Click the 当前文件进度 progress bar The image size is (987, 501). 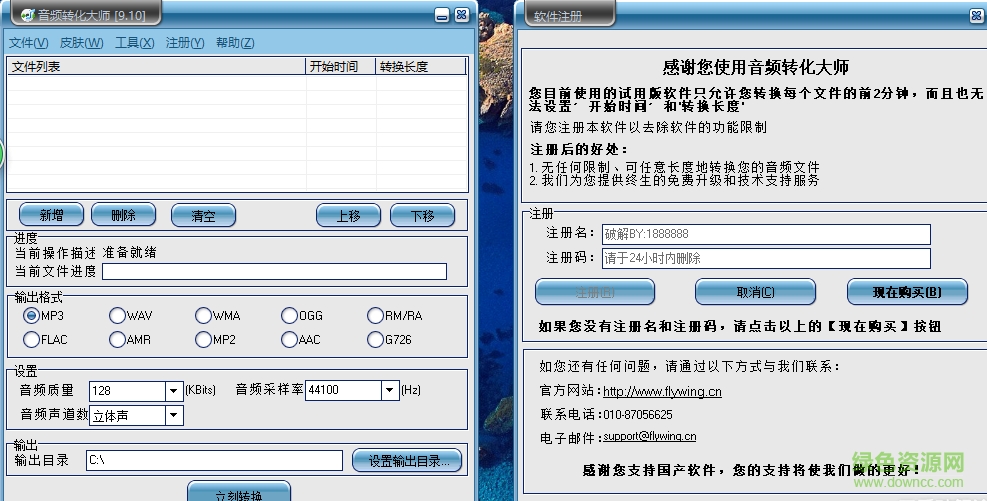pos(274,271)
